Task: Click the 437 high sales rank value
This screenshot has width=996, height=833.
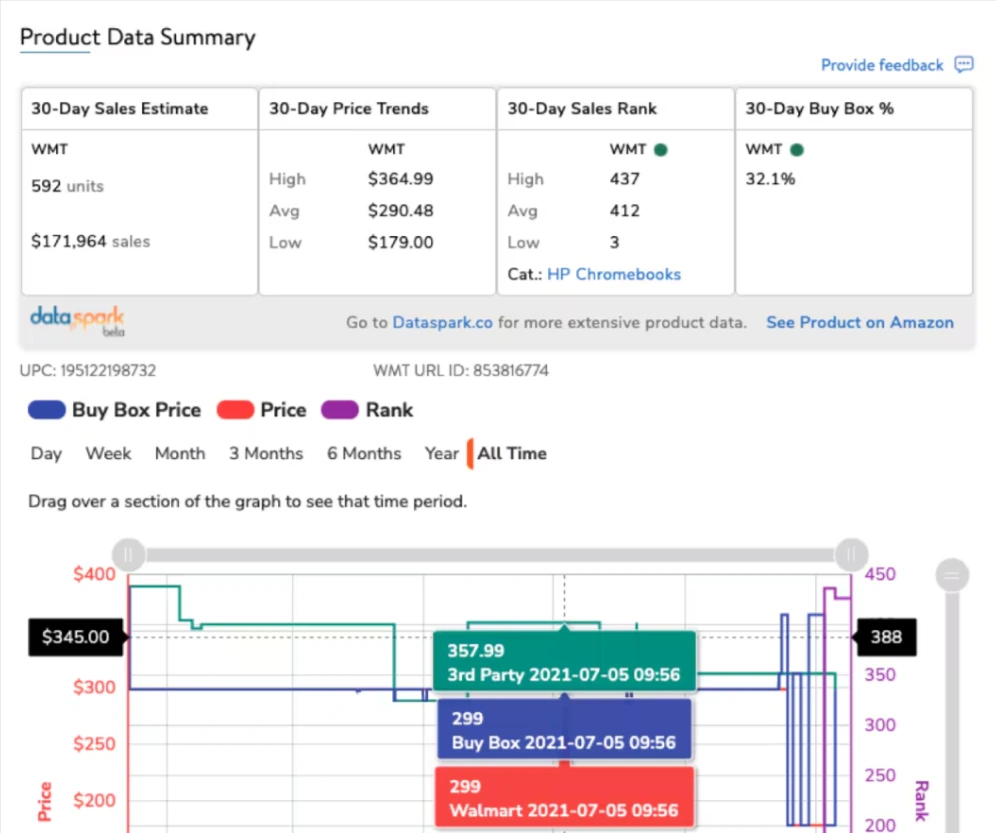Action: coord(624,179)
